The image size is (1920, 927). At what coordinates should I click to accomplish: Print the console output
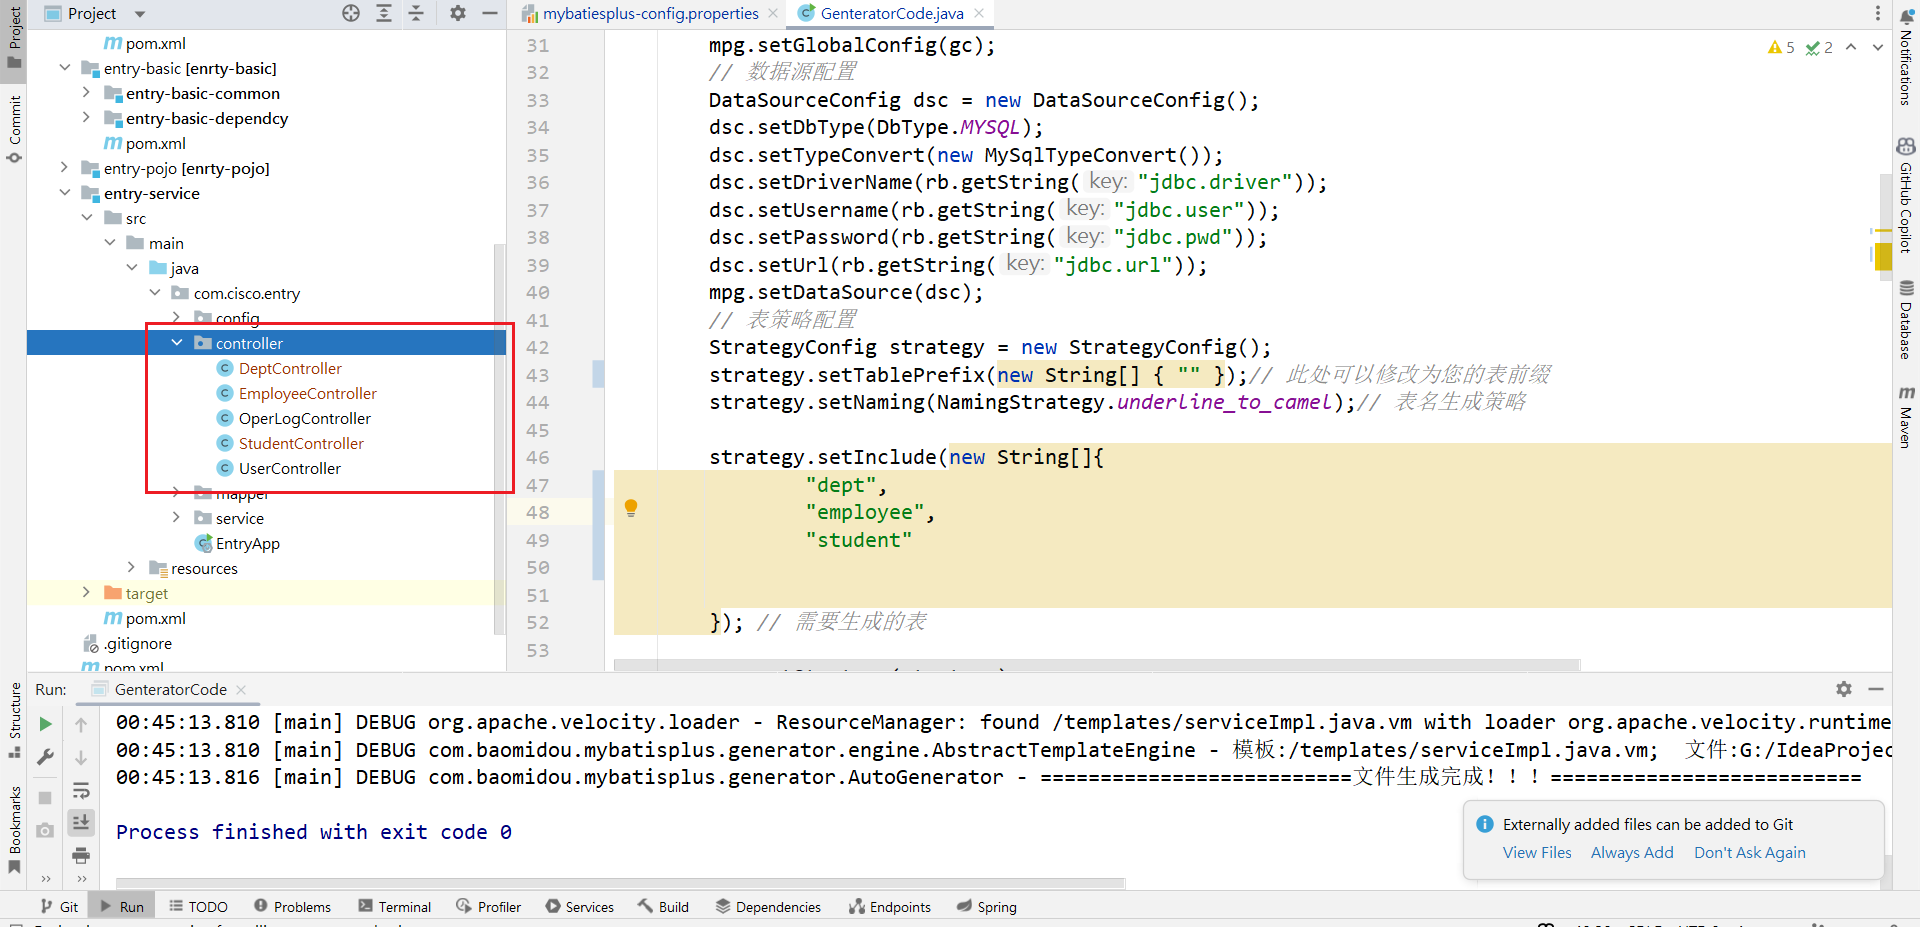81,855
